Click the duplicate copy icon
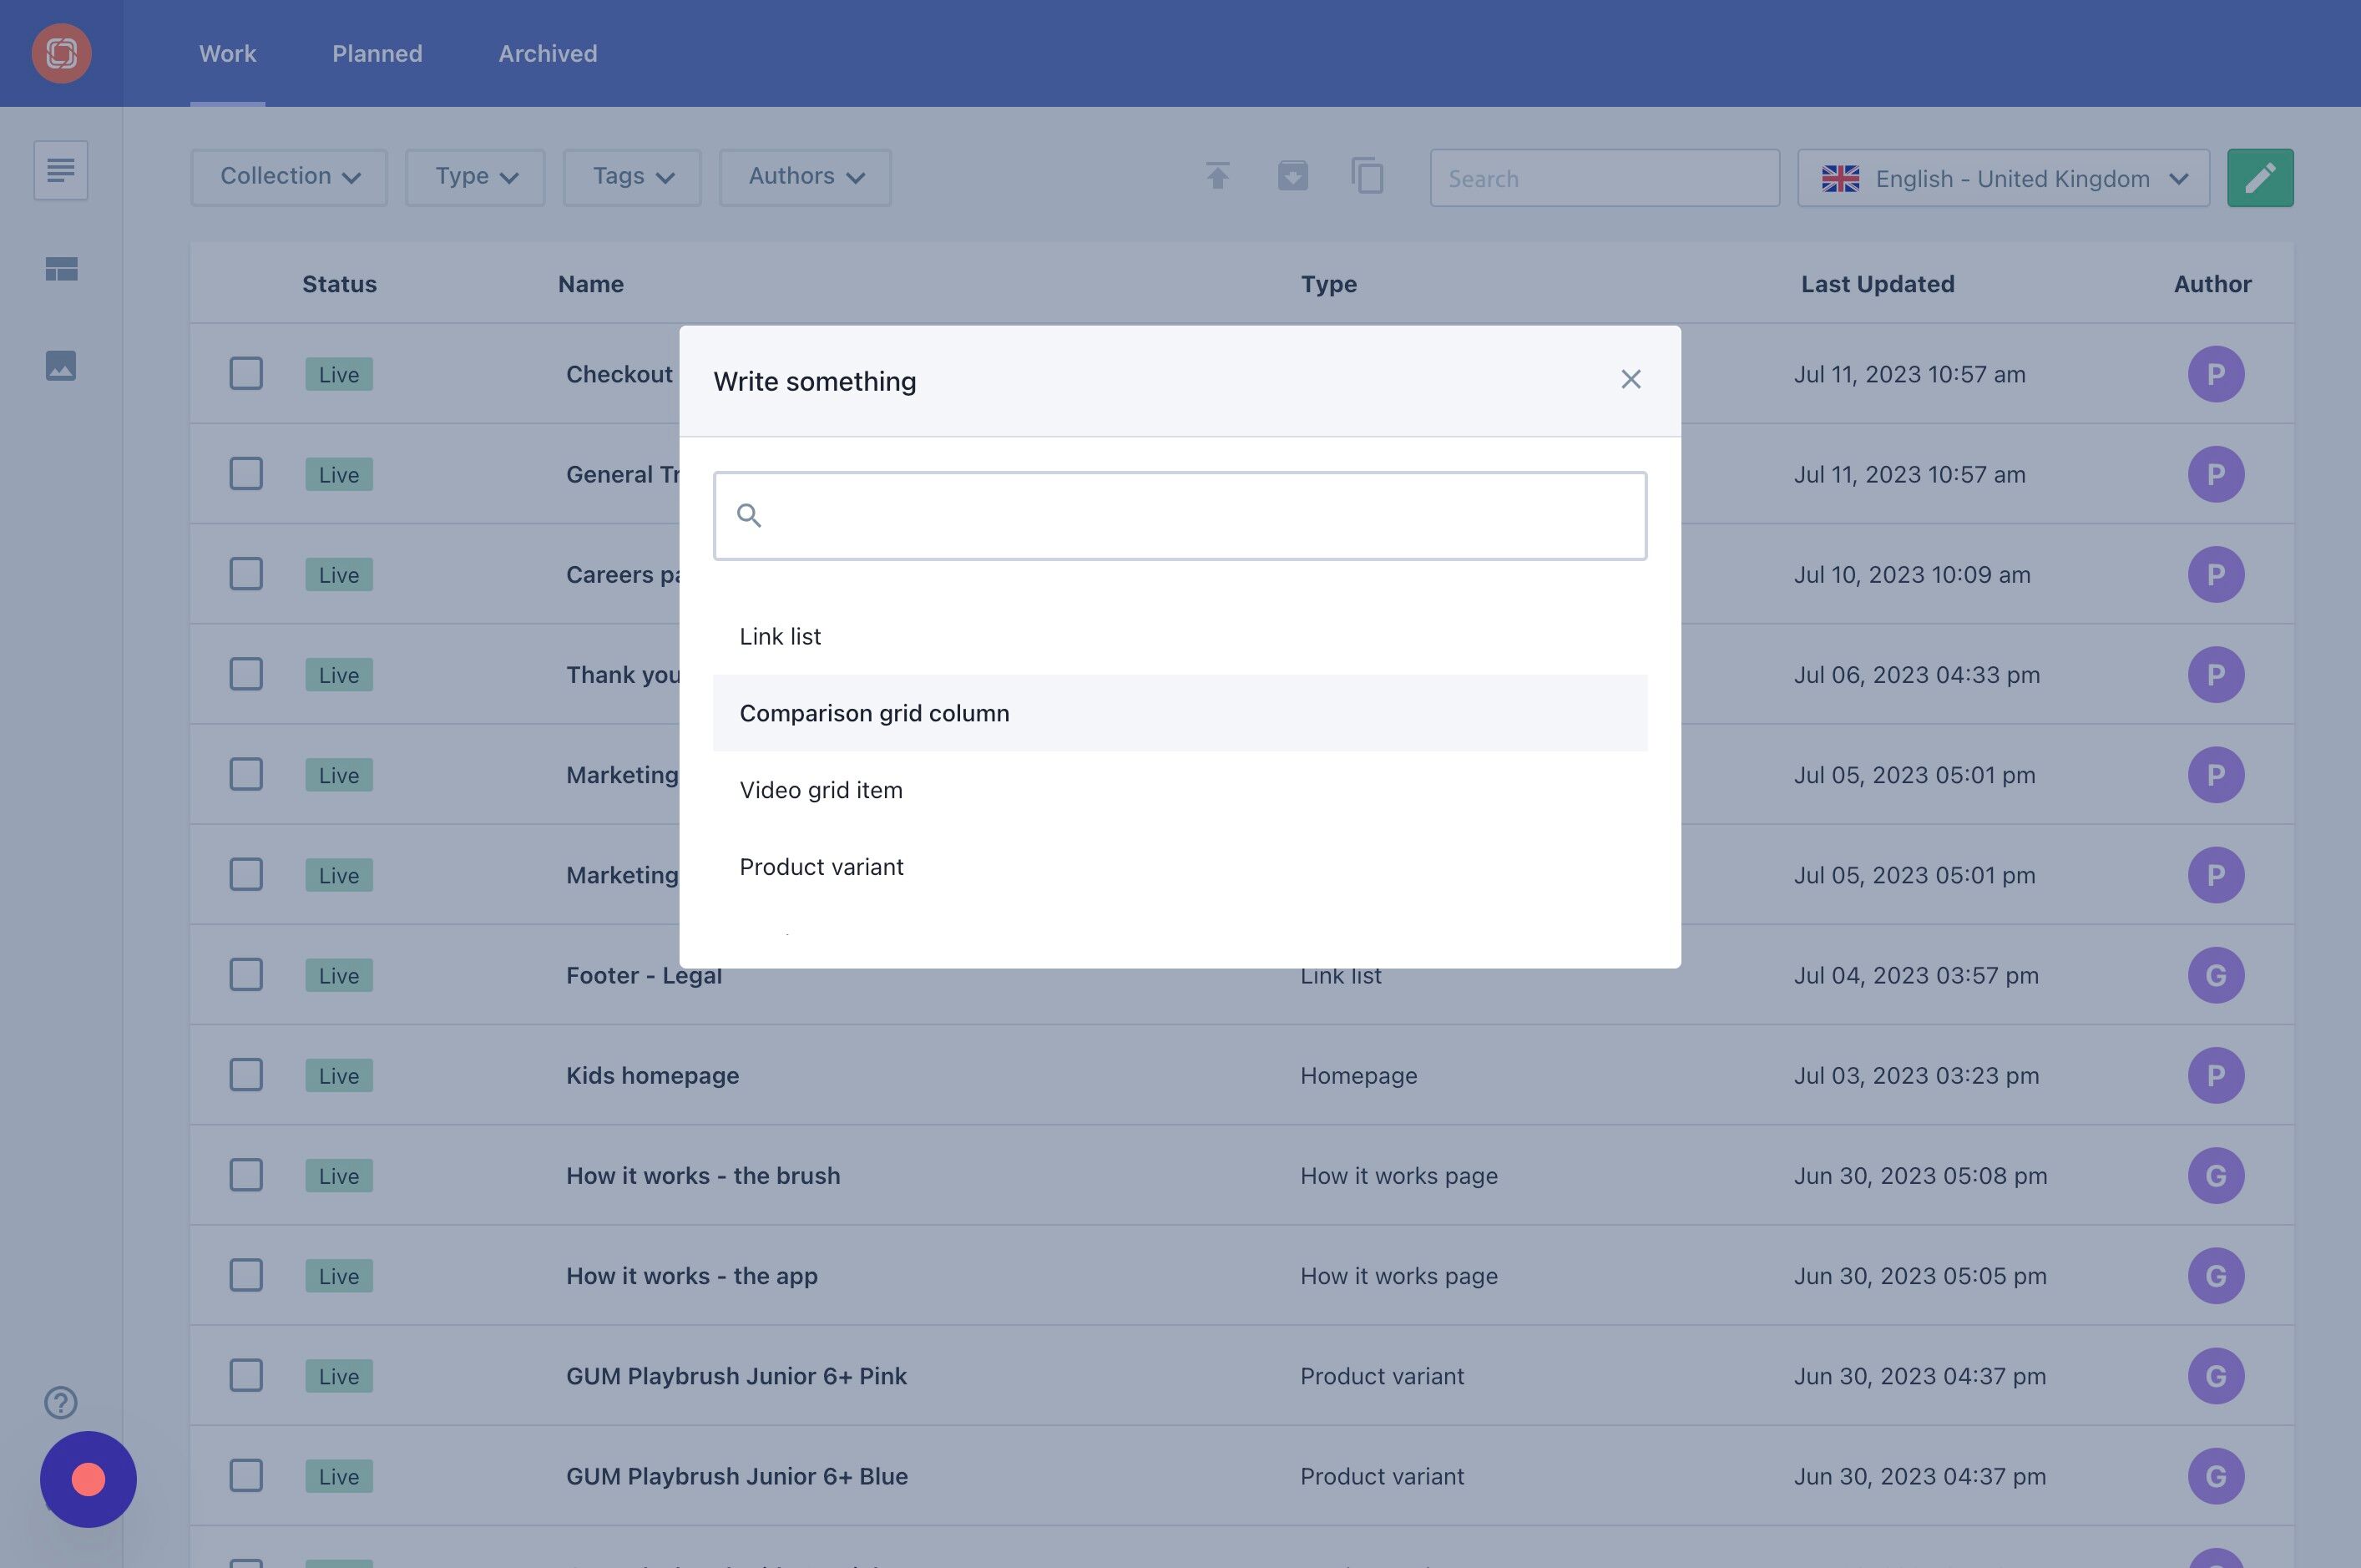This screenshot has height=1568, width=2361. [1367, 177]
